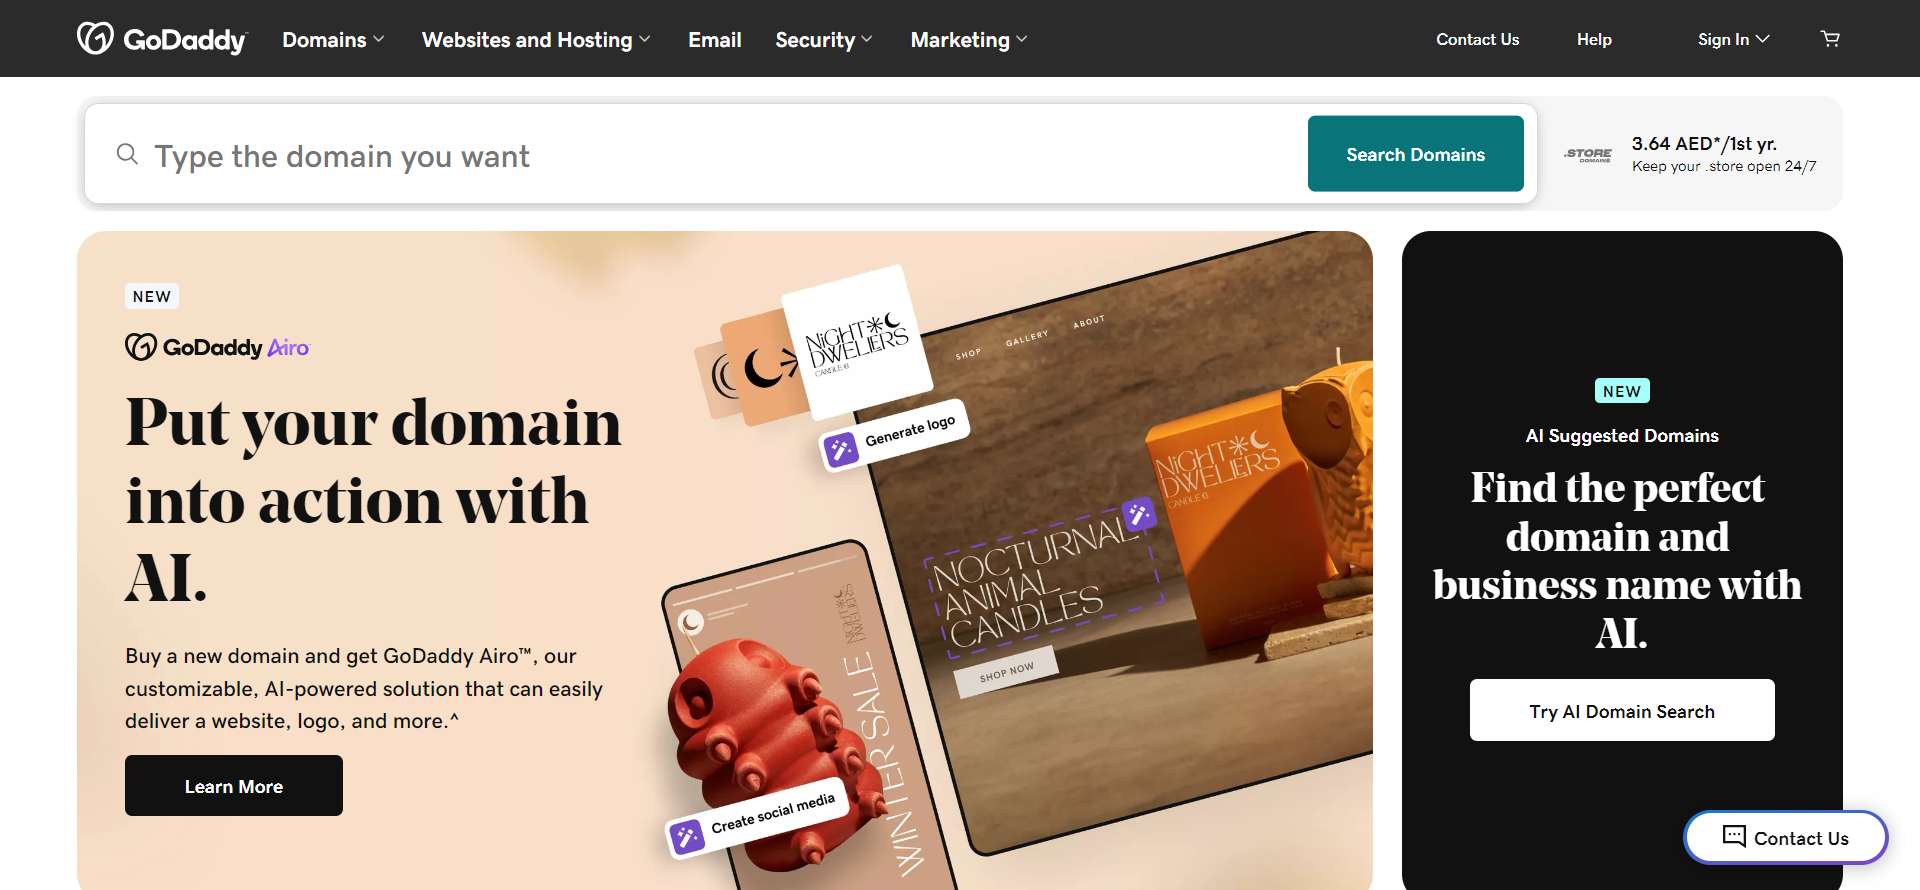1920x890 pixels.
Task: Click the Learn More button
Action: [x=234, y=786]
